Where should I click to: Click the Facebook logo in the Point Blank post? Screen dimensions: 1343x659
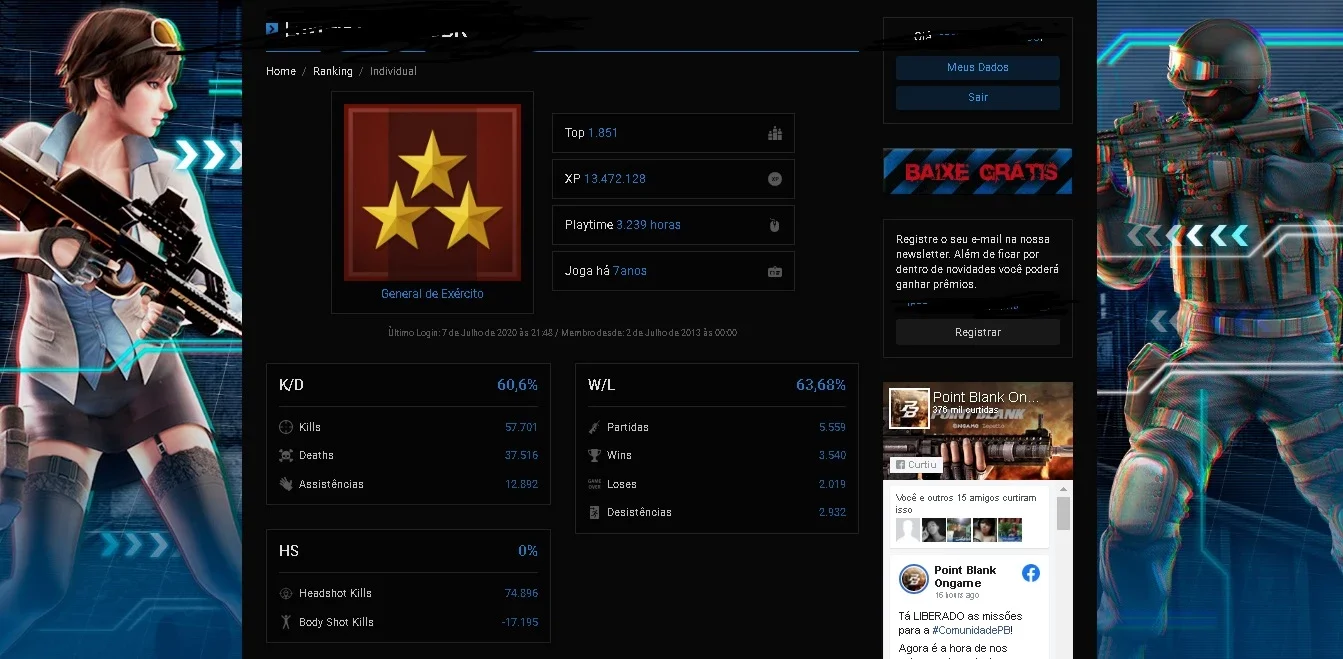click(x=1031, y=573)
